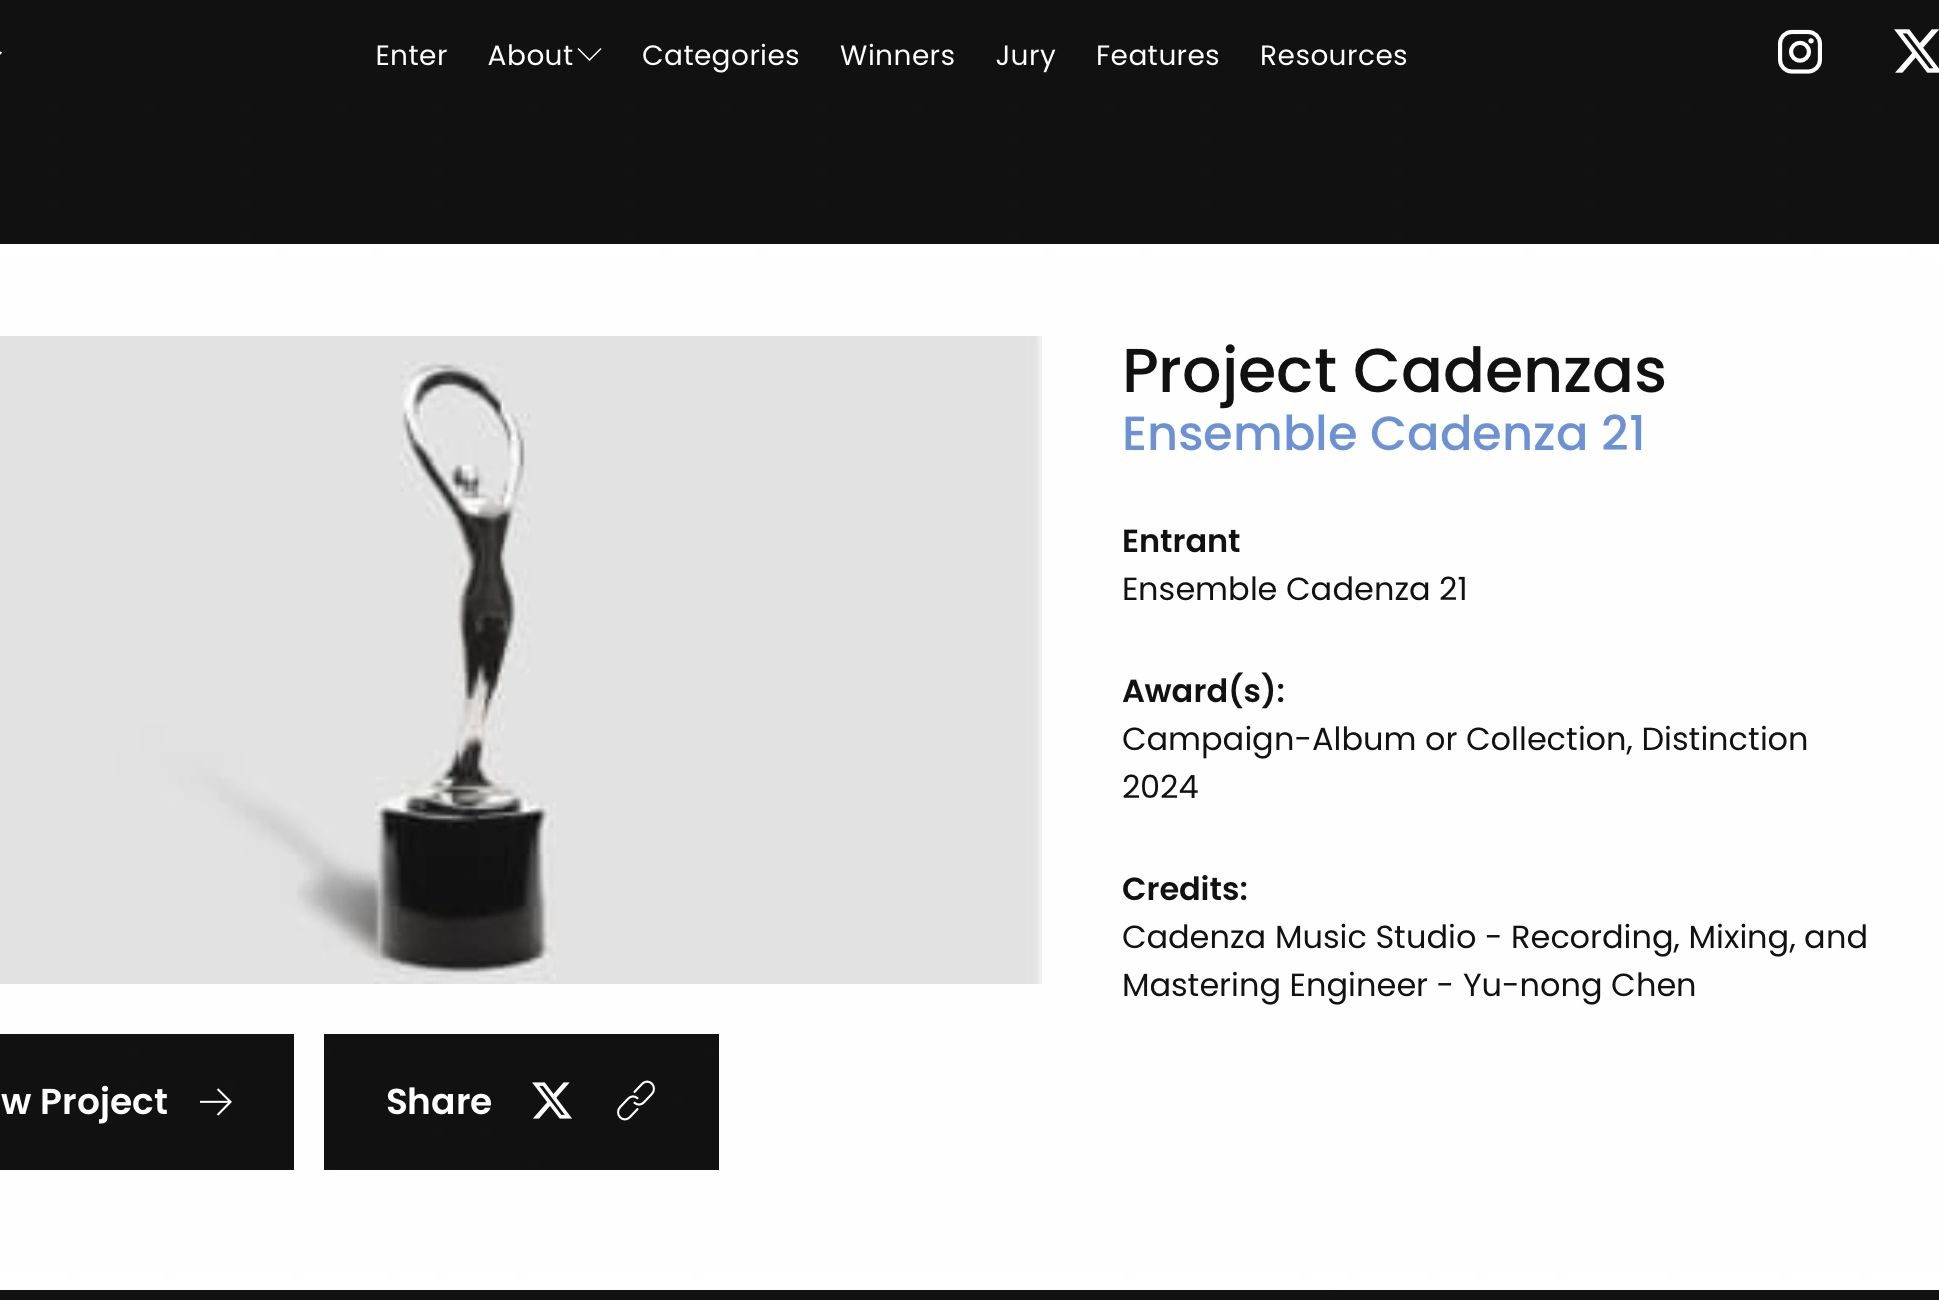The height and width of the screenshot is (1300, 1939).
Task: Select Features in the navigation bar
Action: 1157,55
